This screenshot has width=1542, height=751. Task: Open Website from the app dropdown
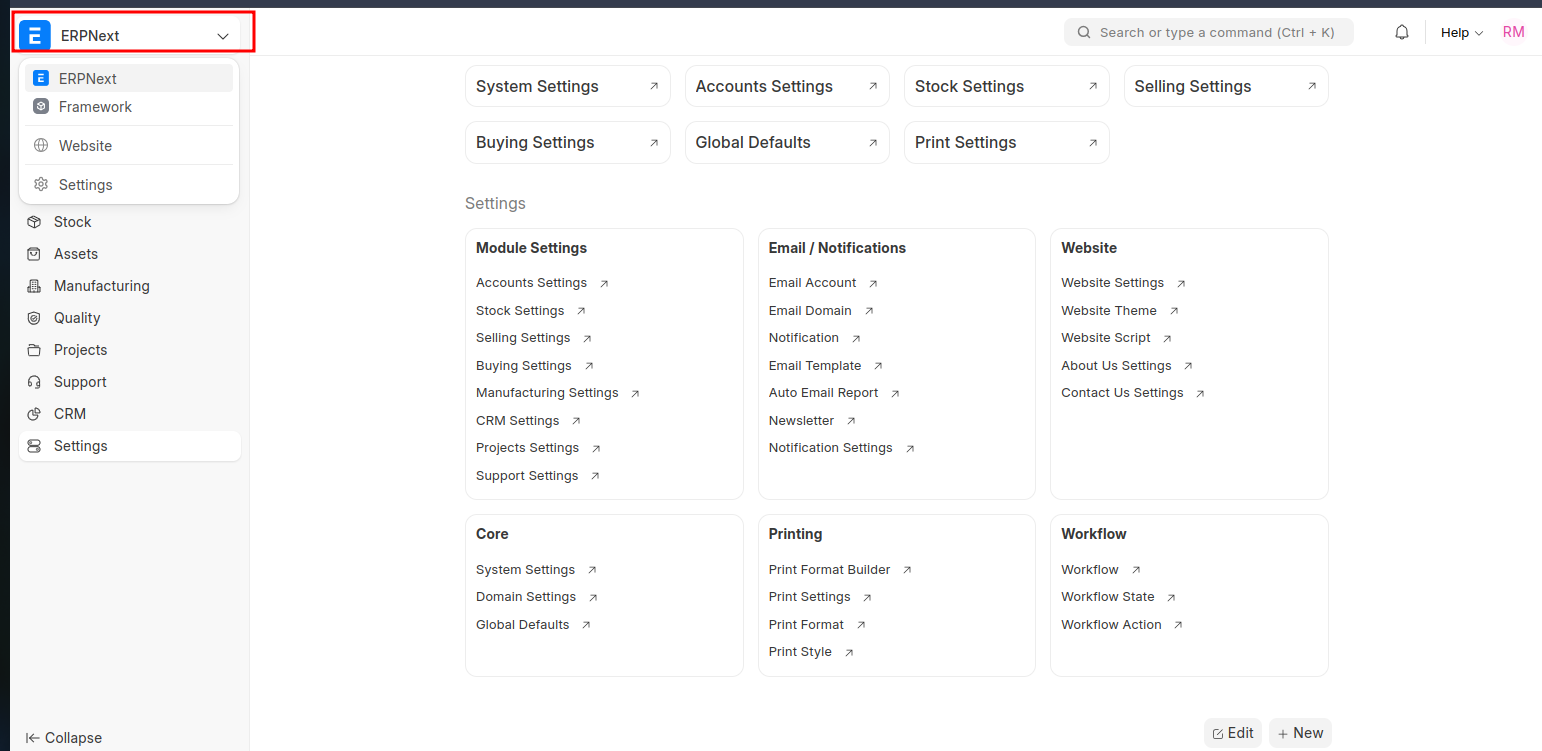coord(129,146)
